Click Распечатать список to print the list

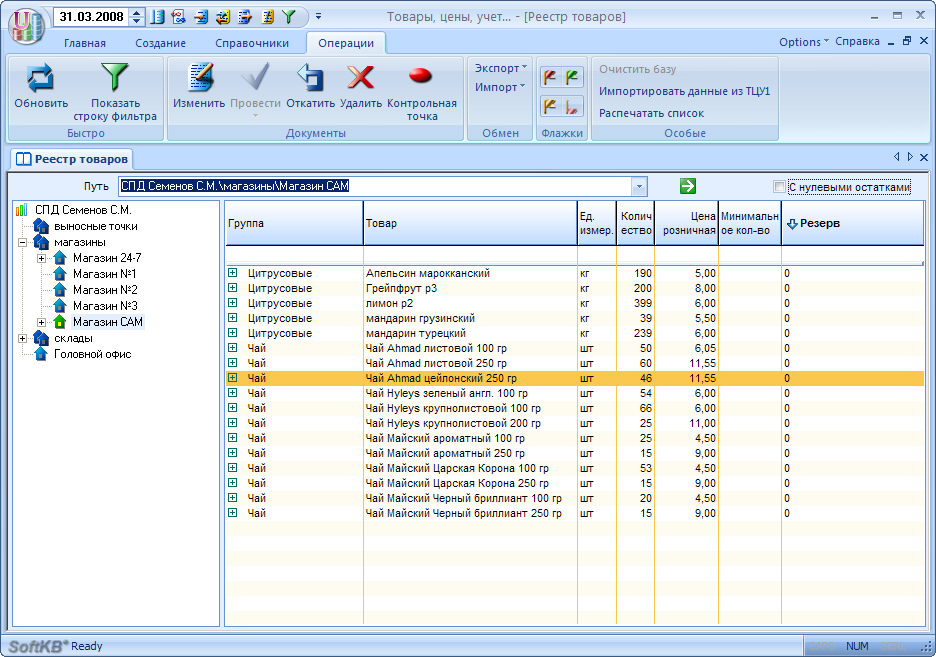tap(651, 113)
